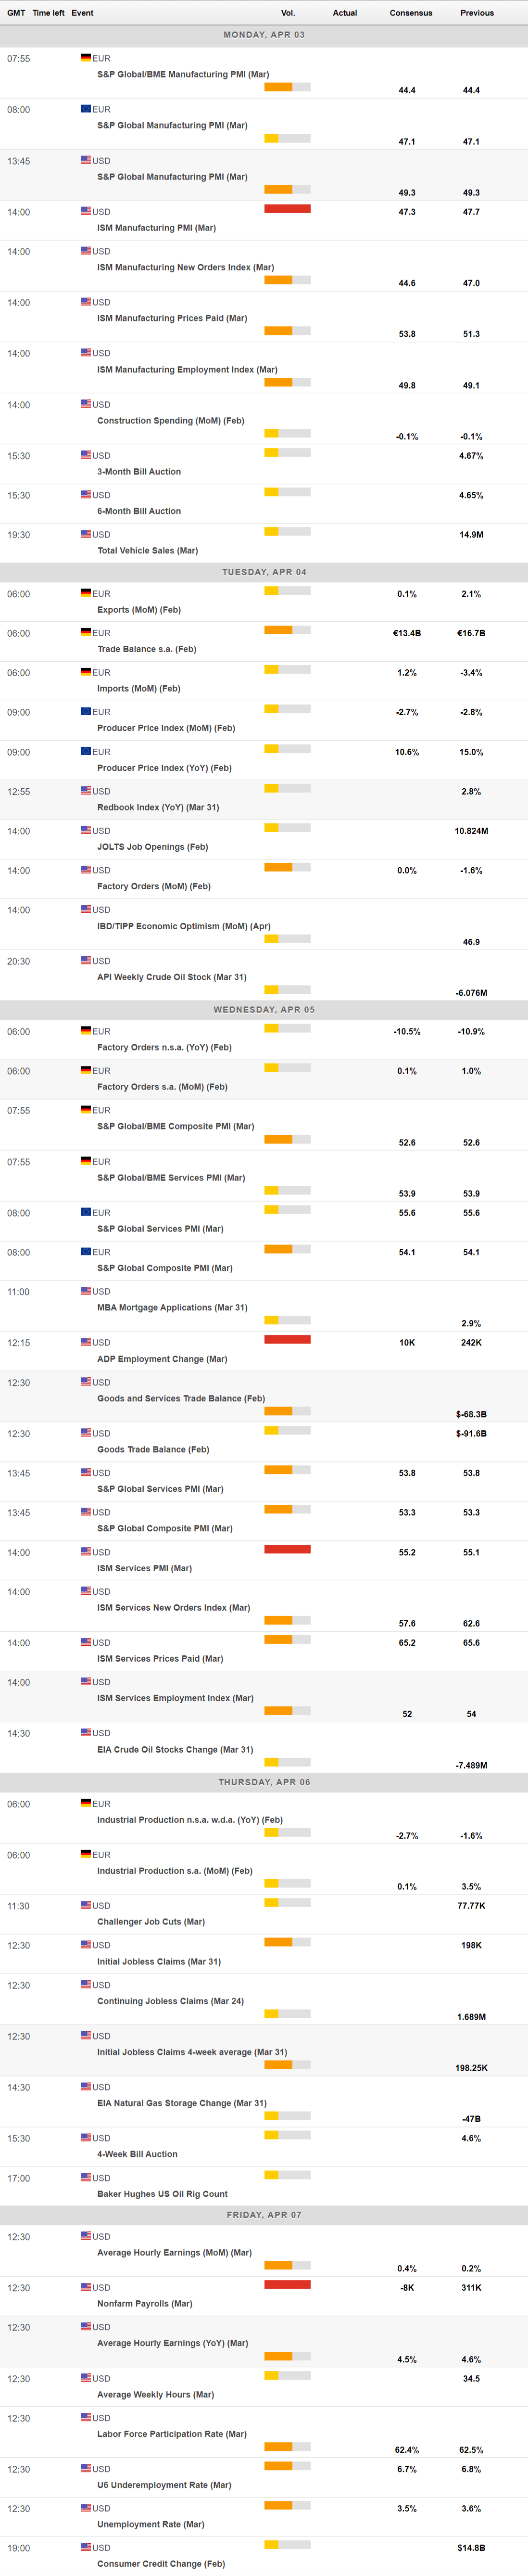Click US flag above ADP Employment Change

[x=86, y=1342]
